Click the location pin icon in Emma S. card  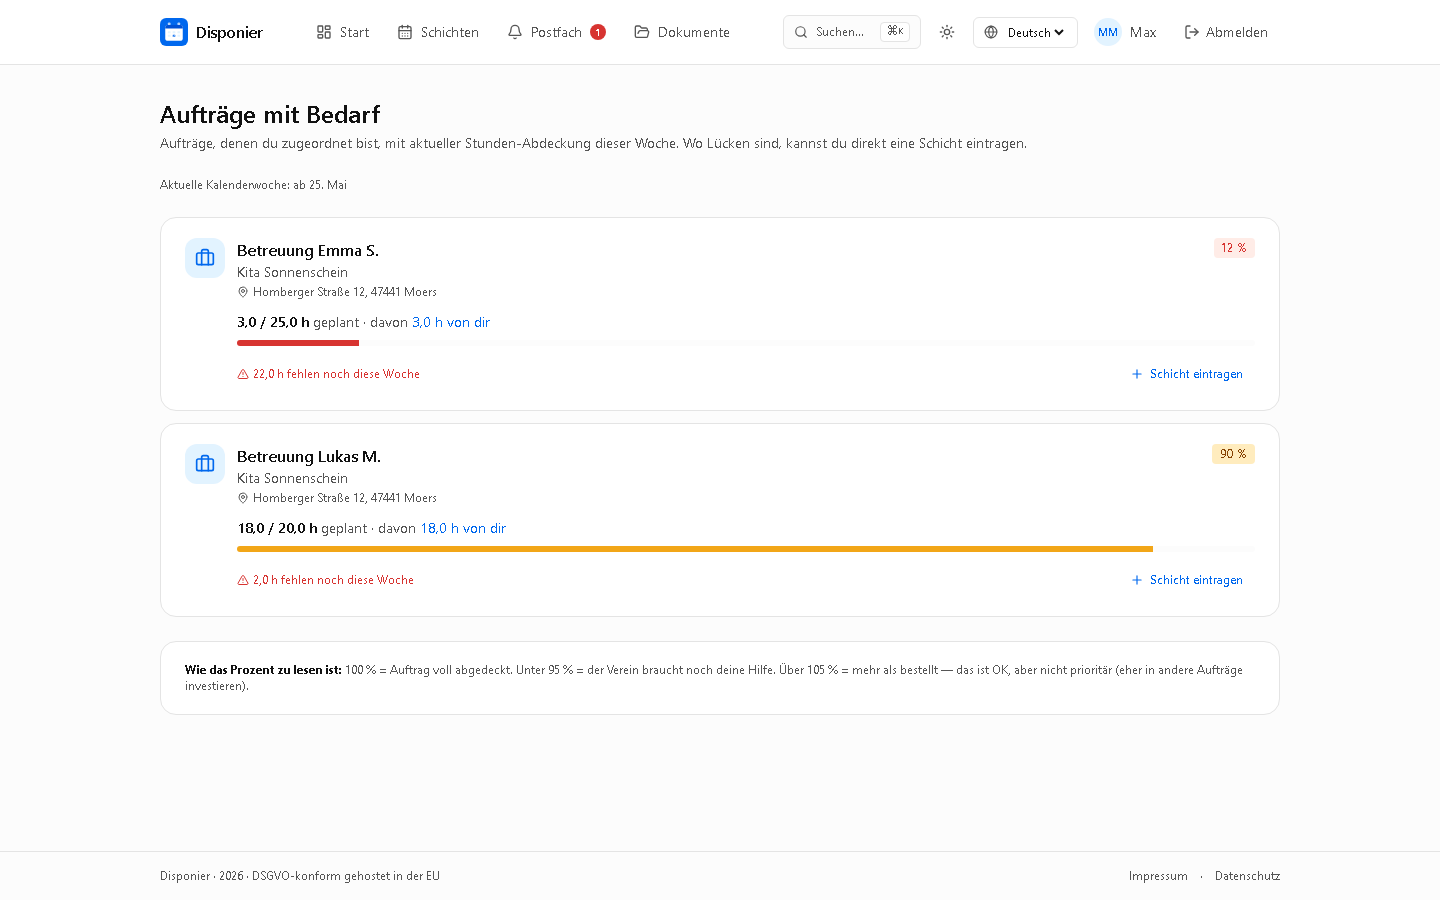tap(242, 292)
